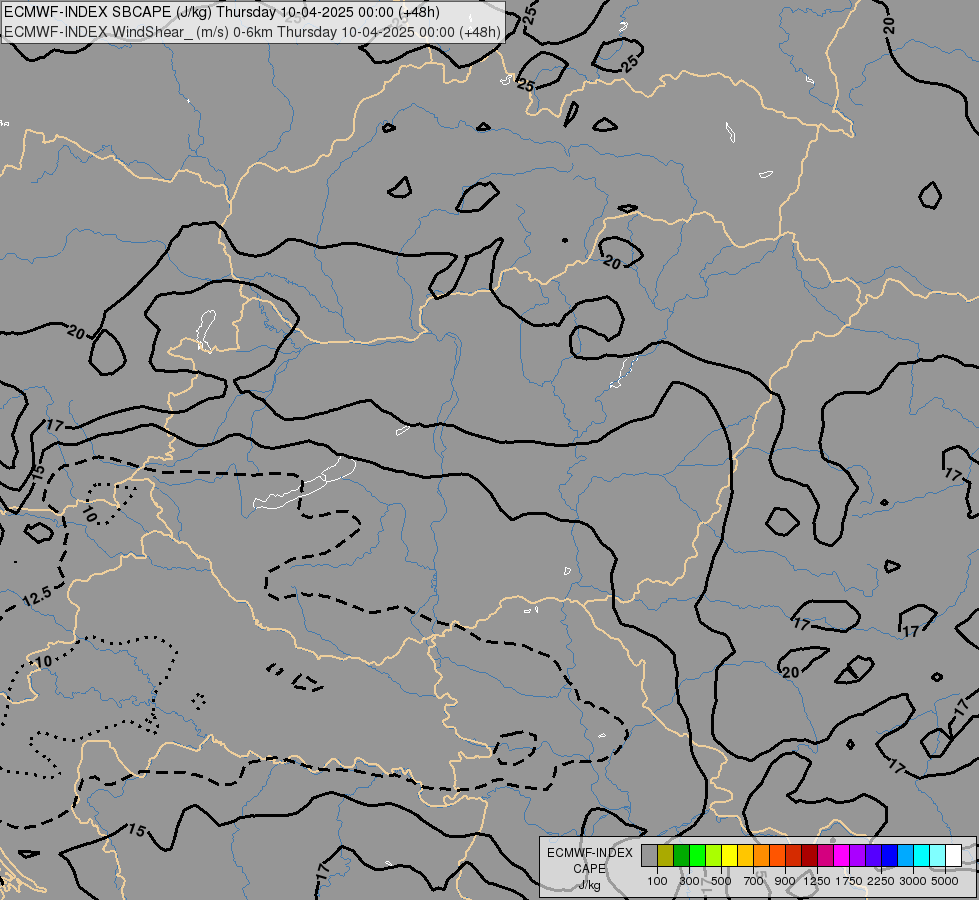Click the sky blue swatch before the 3000 tick

click(905, 855)
